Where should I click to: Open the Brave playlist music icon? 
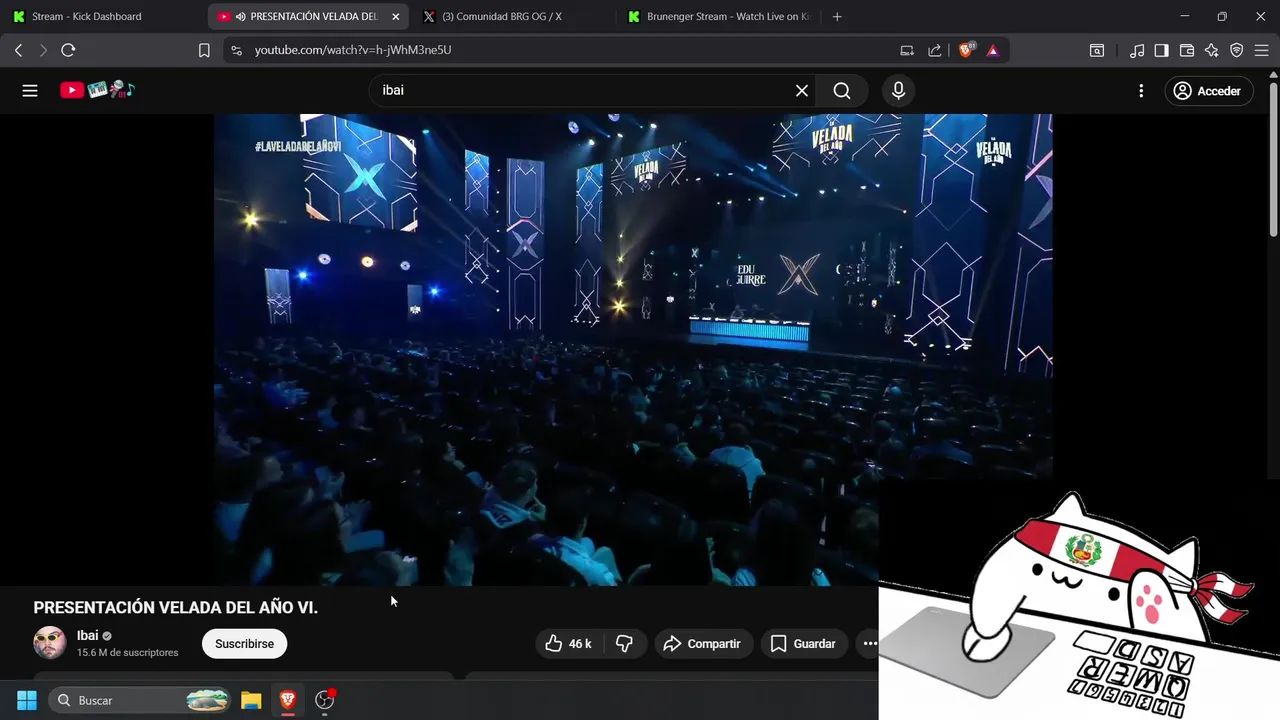pyautogui.click(x=1137, y=50)
